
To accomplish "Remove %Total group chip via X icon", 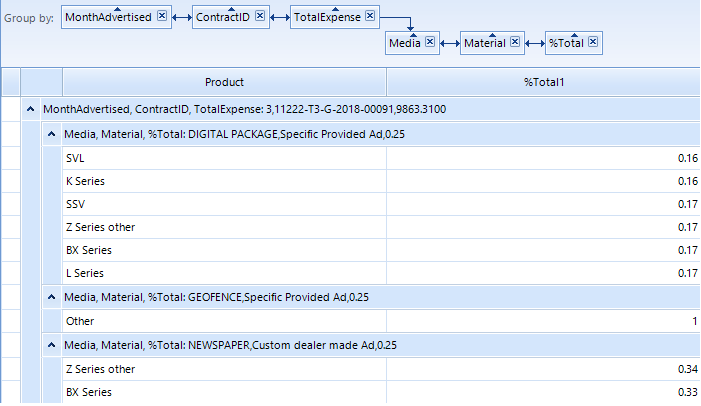I will 593,42.
